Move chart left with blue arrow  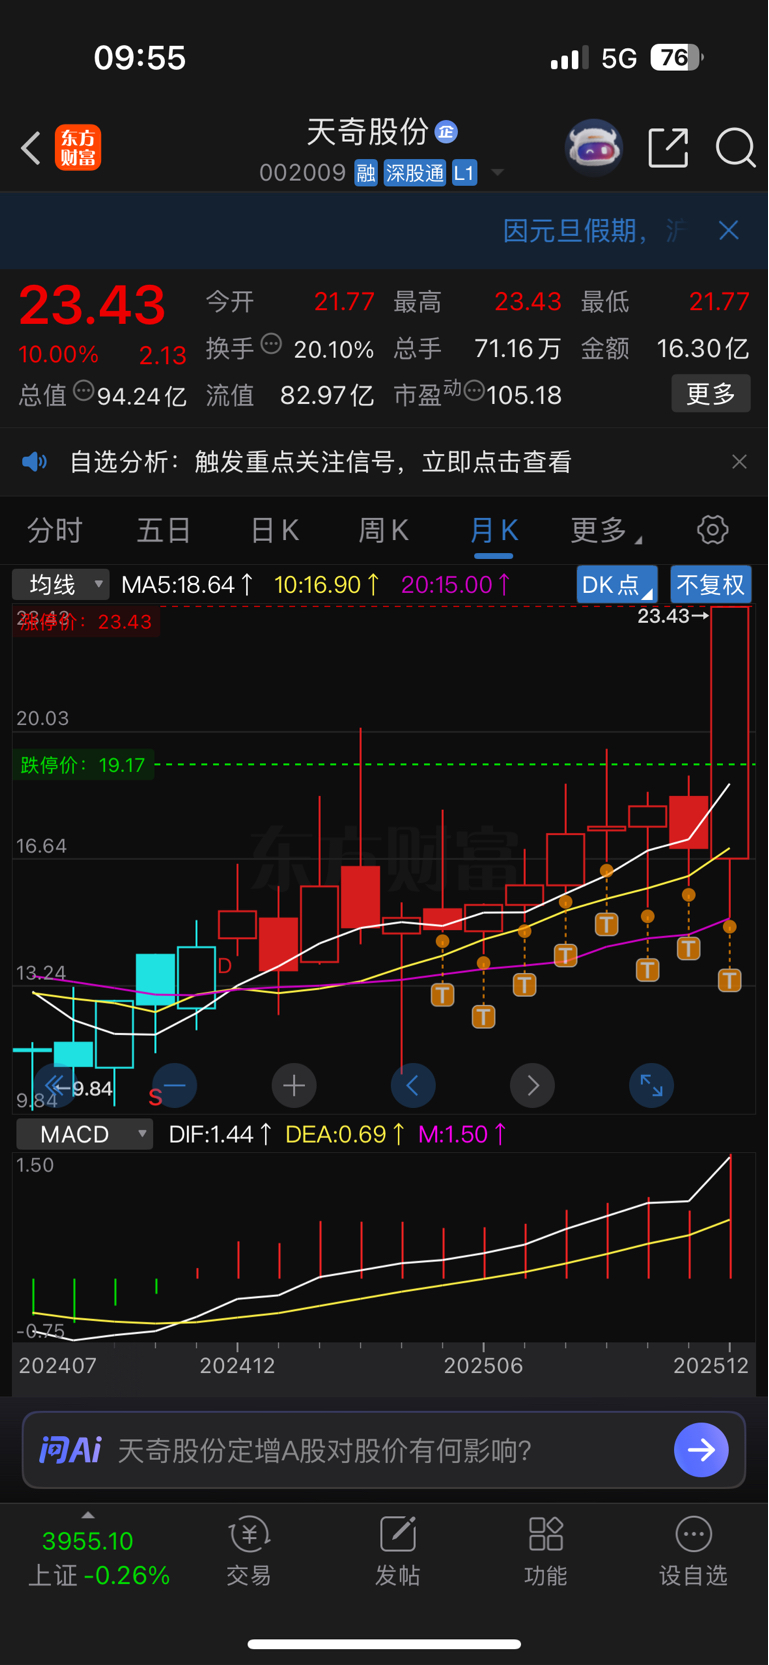point(413,1086)
